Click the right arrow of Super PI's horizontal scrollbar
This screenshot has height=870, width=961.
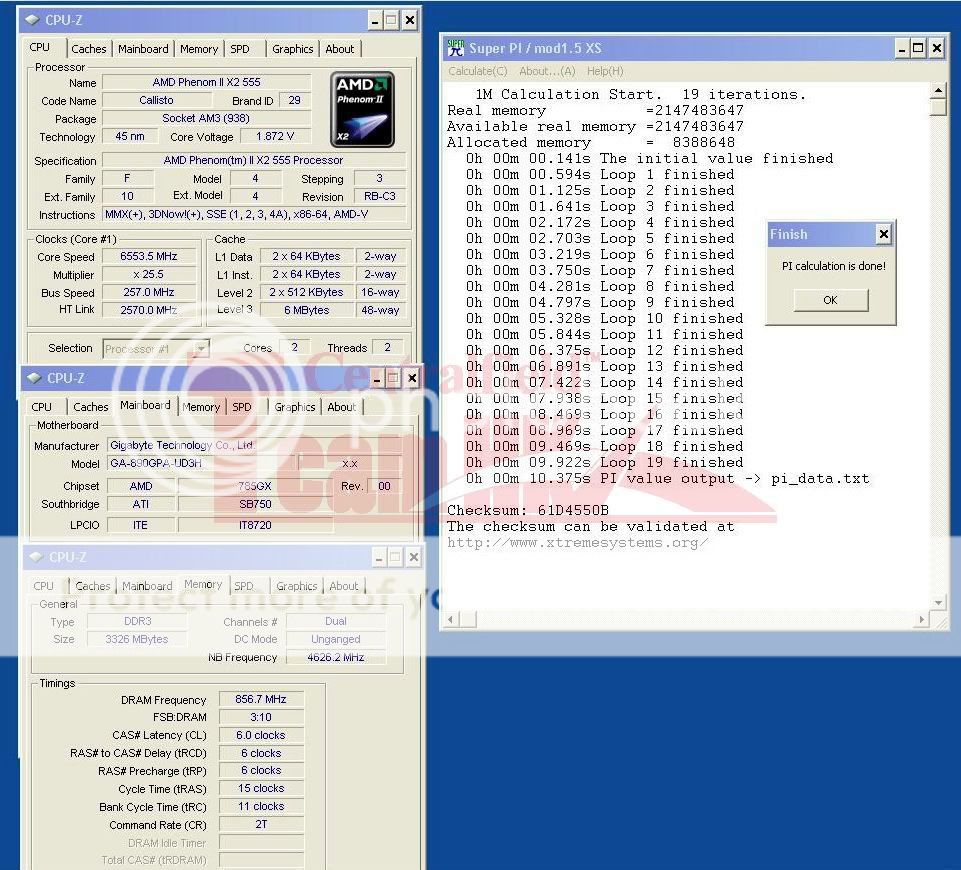(x=922, y=619)
